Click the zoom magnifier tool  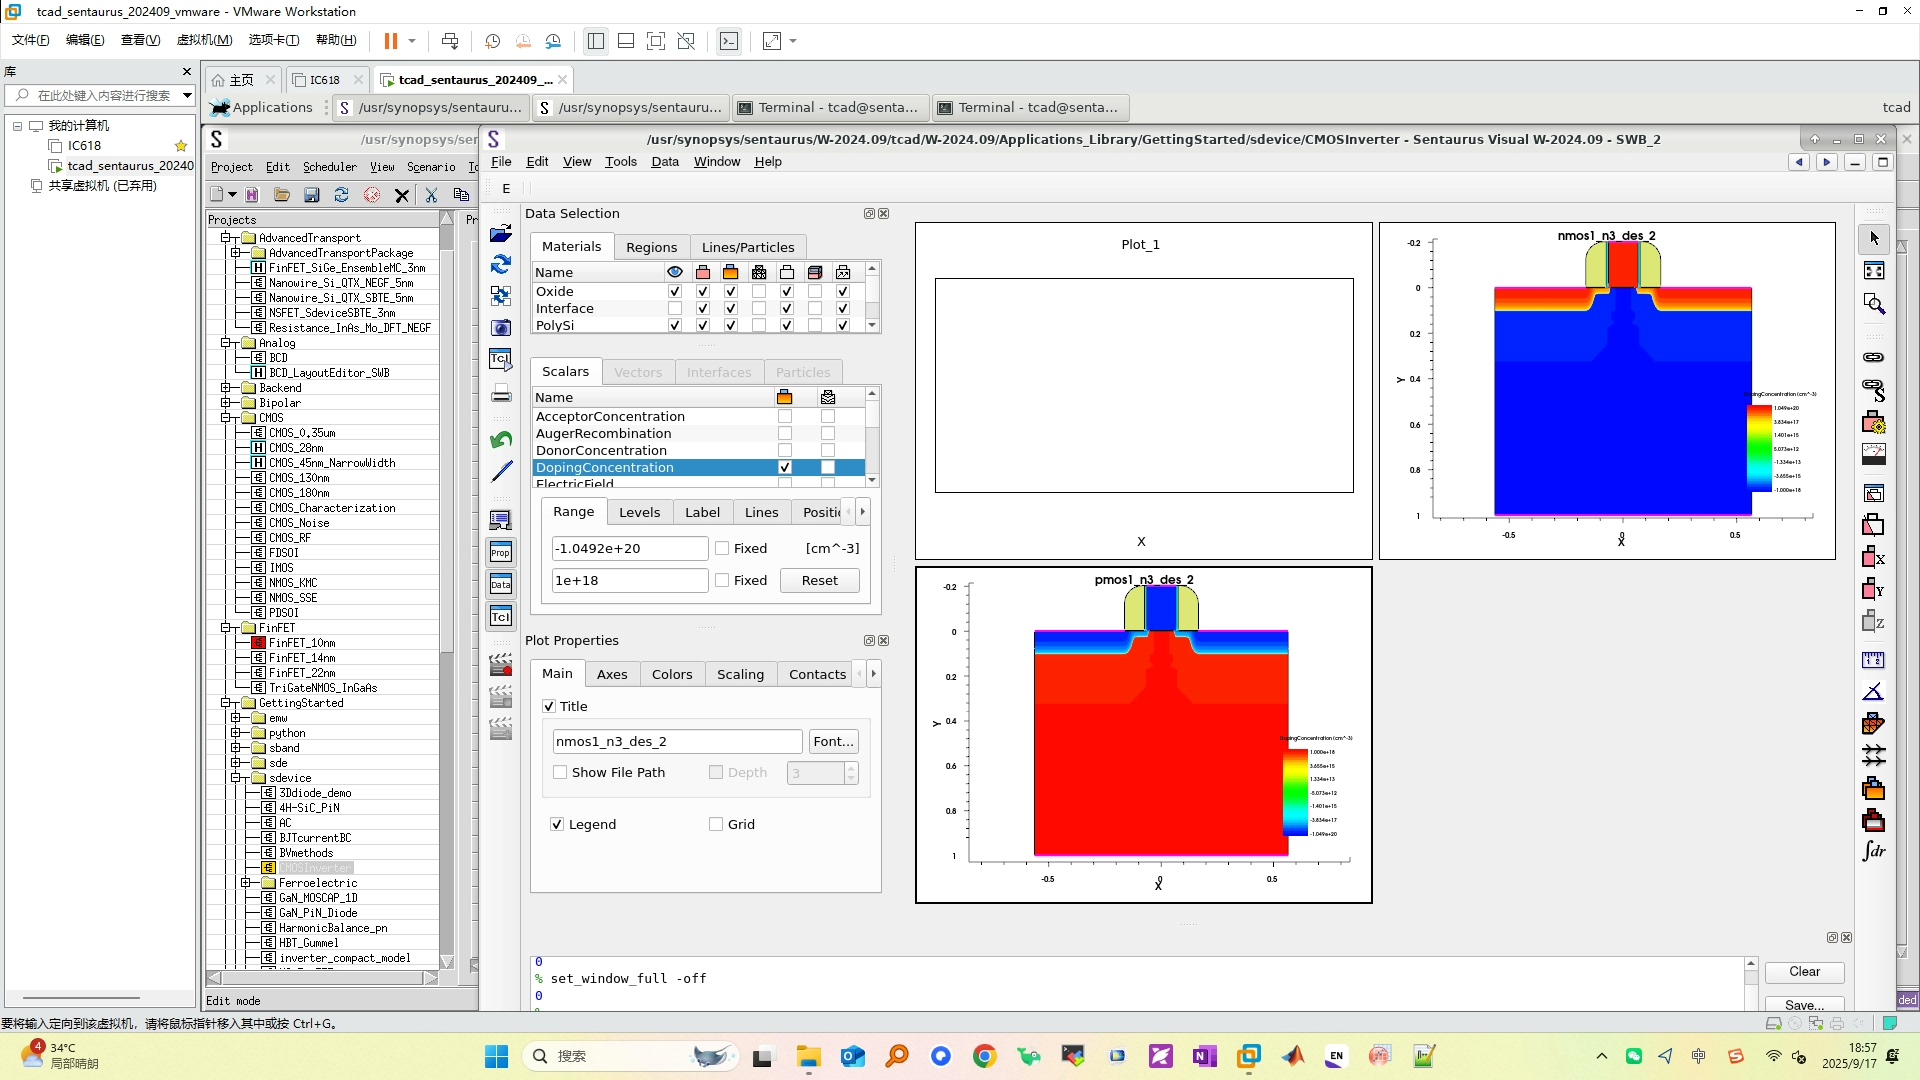1874,303
